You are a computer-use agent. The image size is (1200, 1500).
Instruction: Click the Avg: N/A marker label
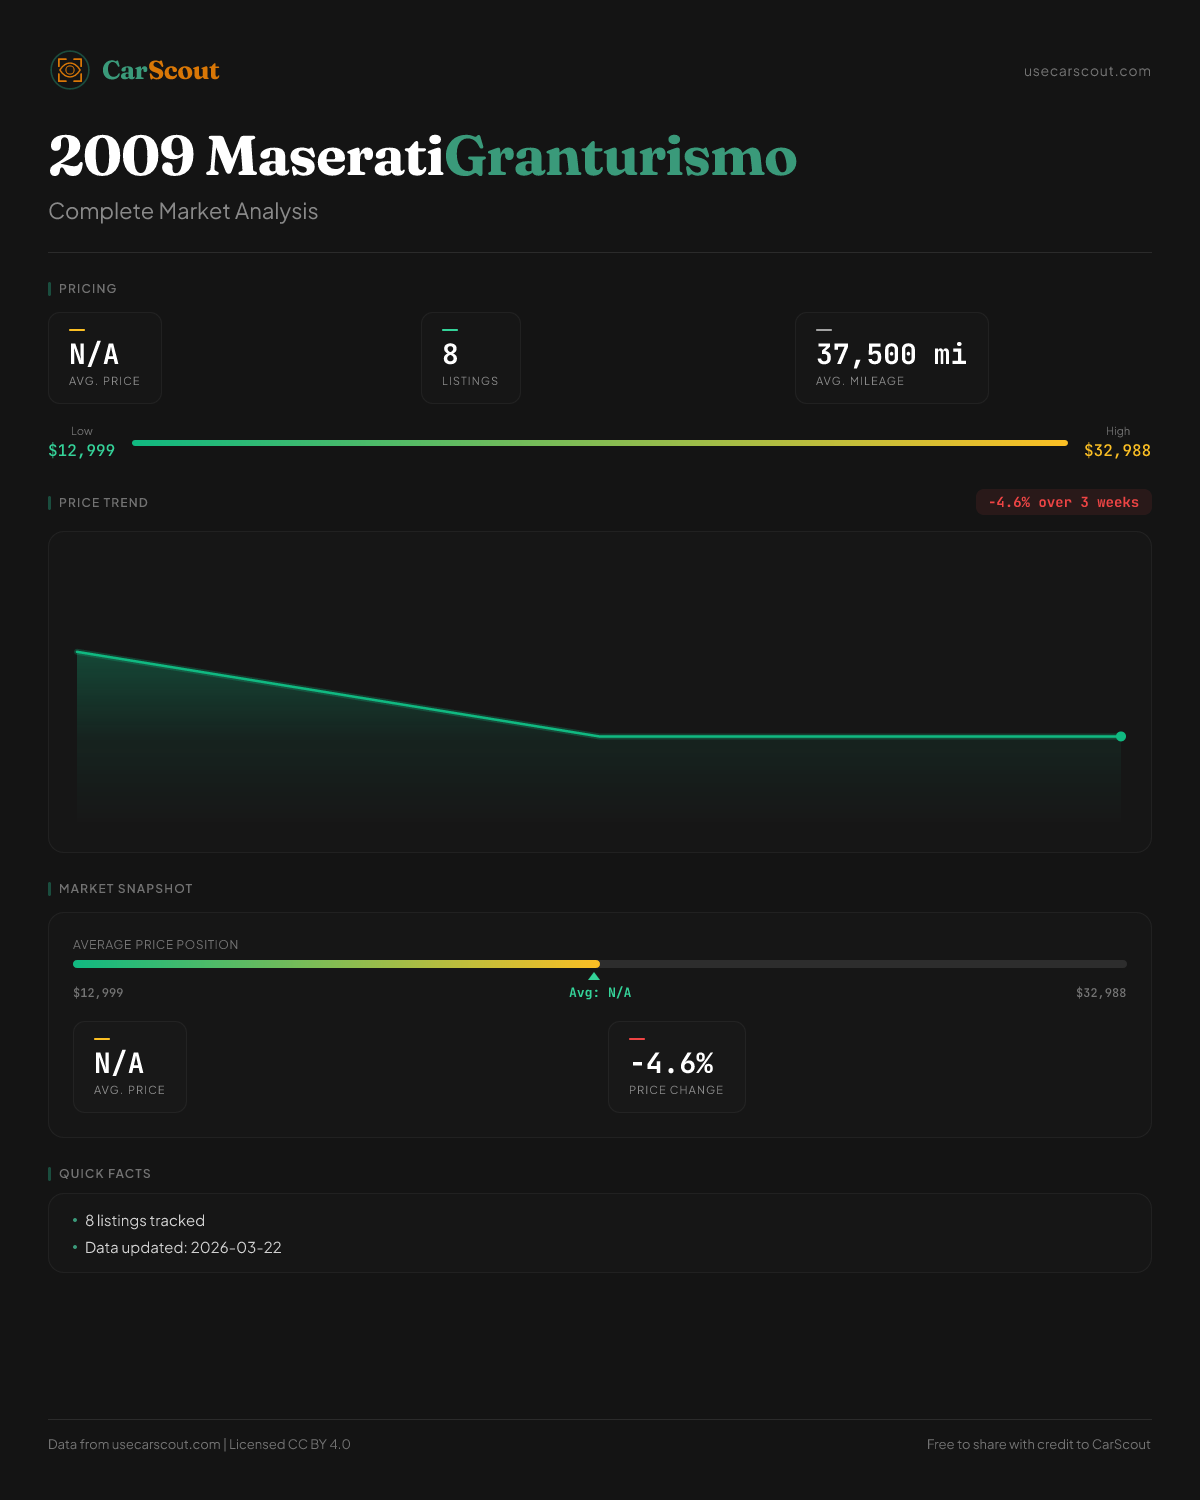click(x=600, y=993)
